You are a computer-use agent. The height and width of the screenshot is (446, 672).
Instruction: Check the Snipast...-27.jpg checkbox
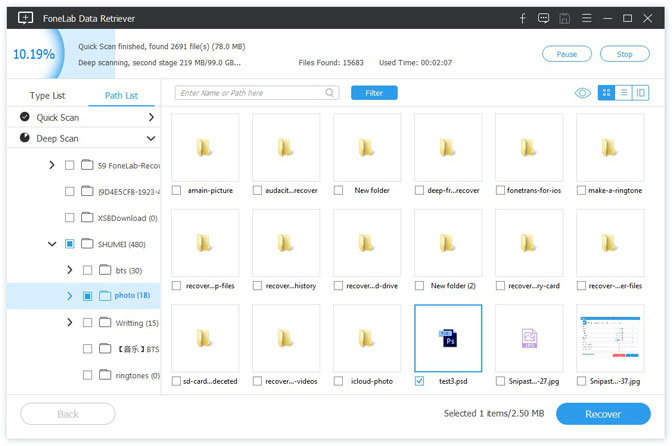pyautogui.click(x=500, y=381)
